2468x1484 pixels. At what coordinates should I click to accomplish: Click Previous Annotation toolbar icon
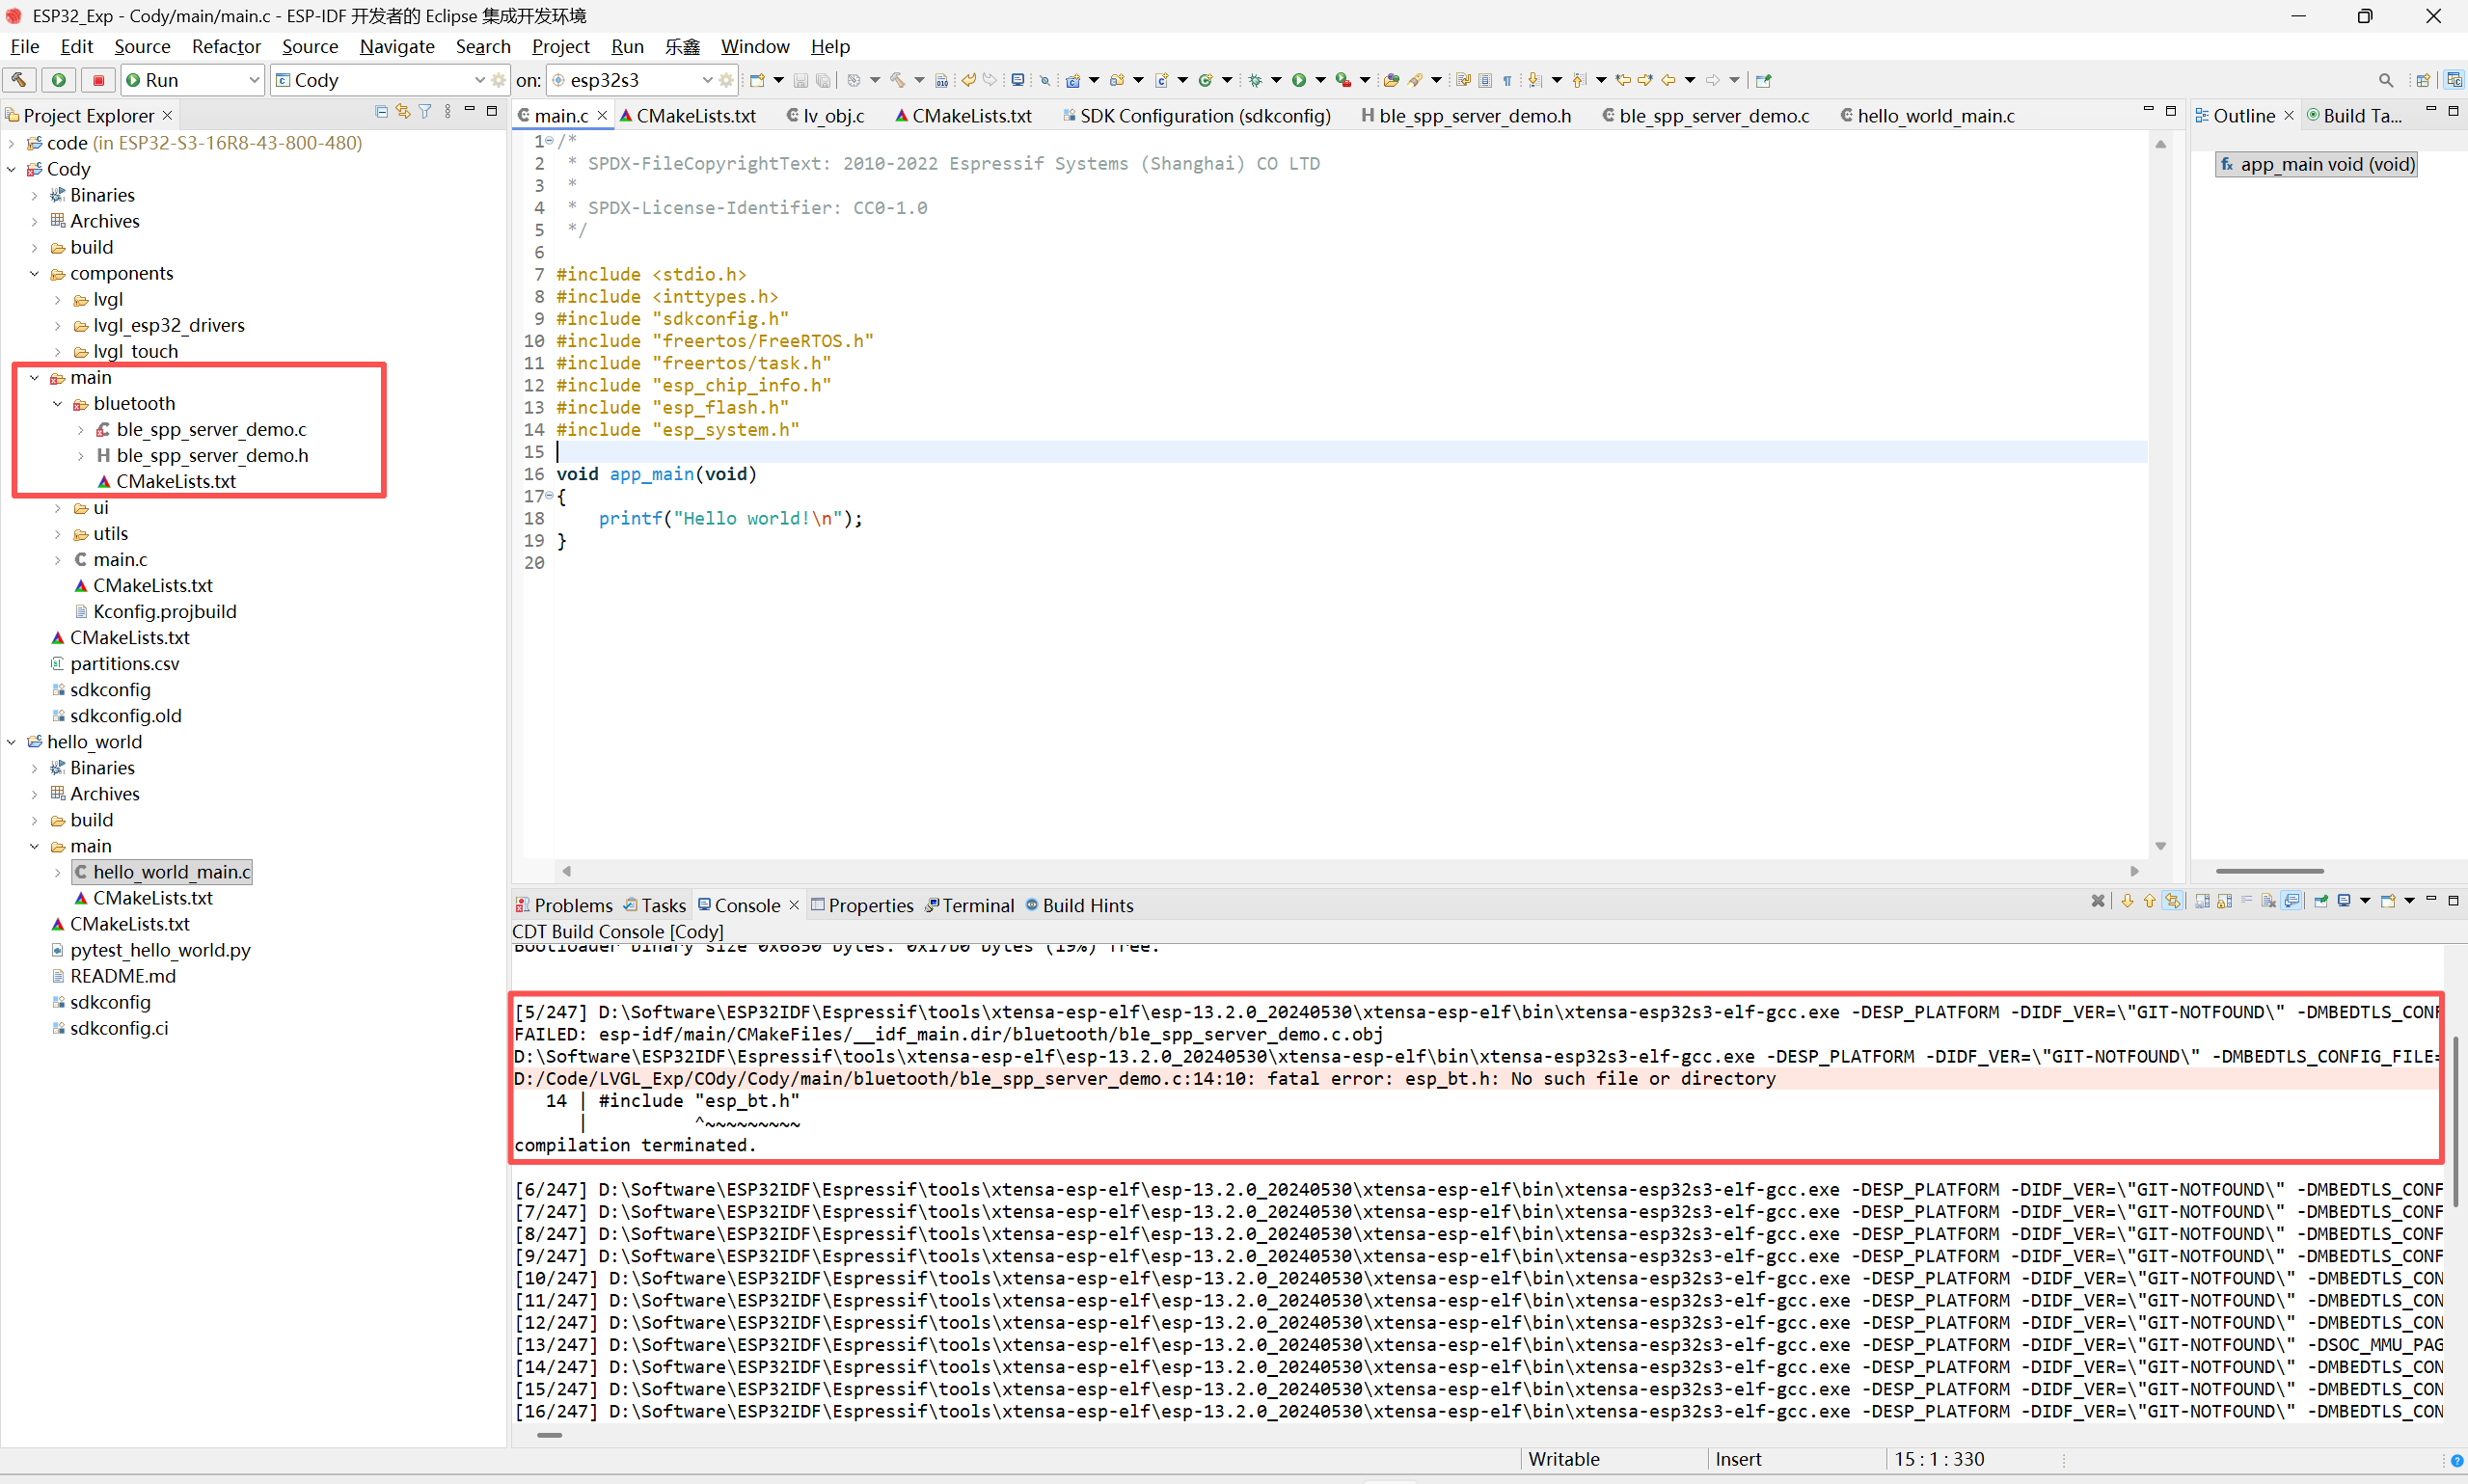pyautogui.click(x=1579, y=80)
